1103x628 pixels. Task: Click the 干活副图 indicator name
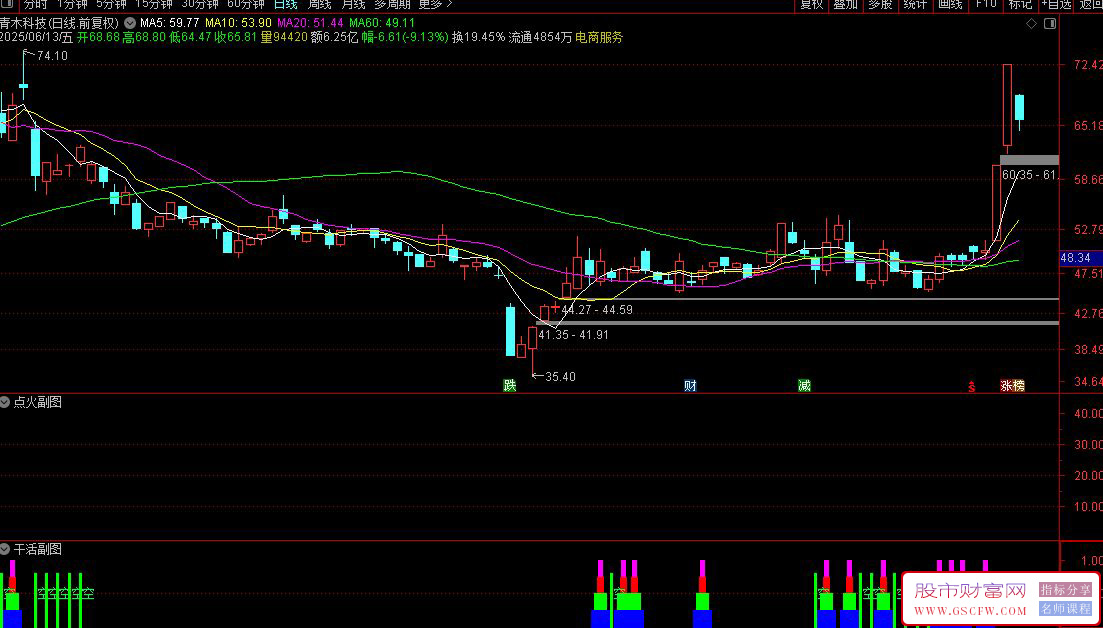pyautogui.click(x=37, y=549)
